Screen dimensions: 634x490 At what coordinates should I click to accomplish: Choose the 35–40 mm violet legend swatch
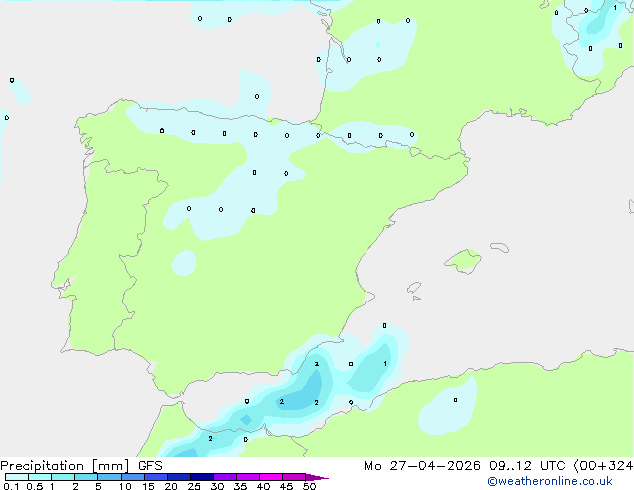coord(248,477)
